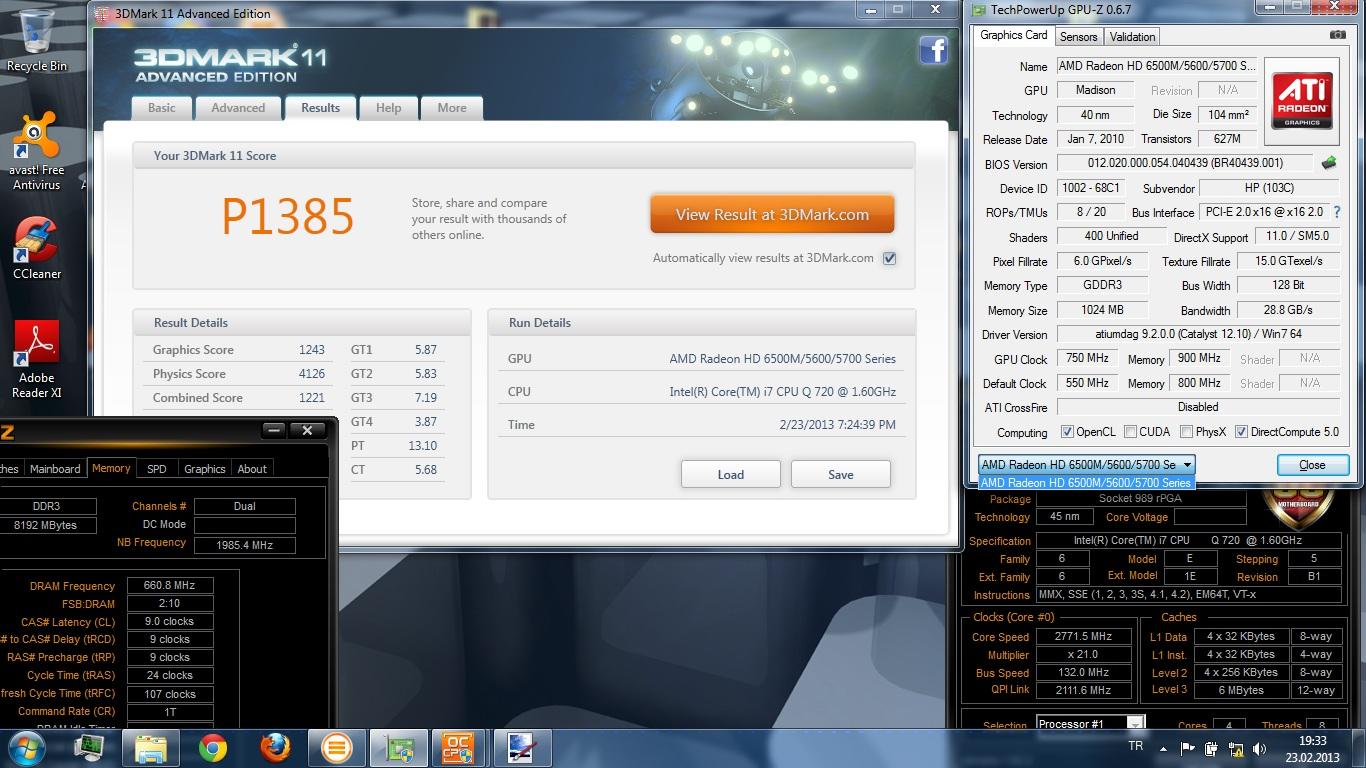This screenshot has width=1366, height=768.
Task: Open the About tab in CPU-Z
Action: coord(252,469)
